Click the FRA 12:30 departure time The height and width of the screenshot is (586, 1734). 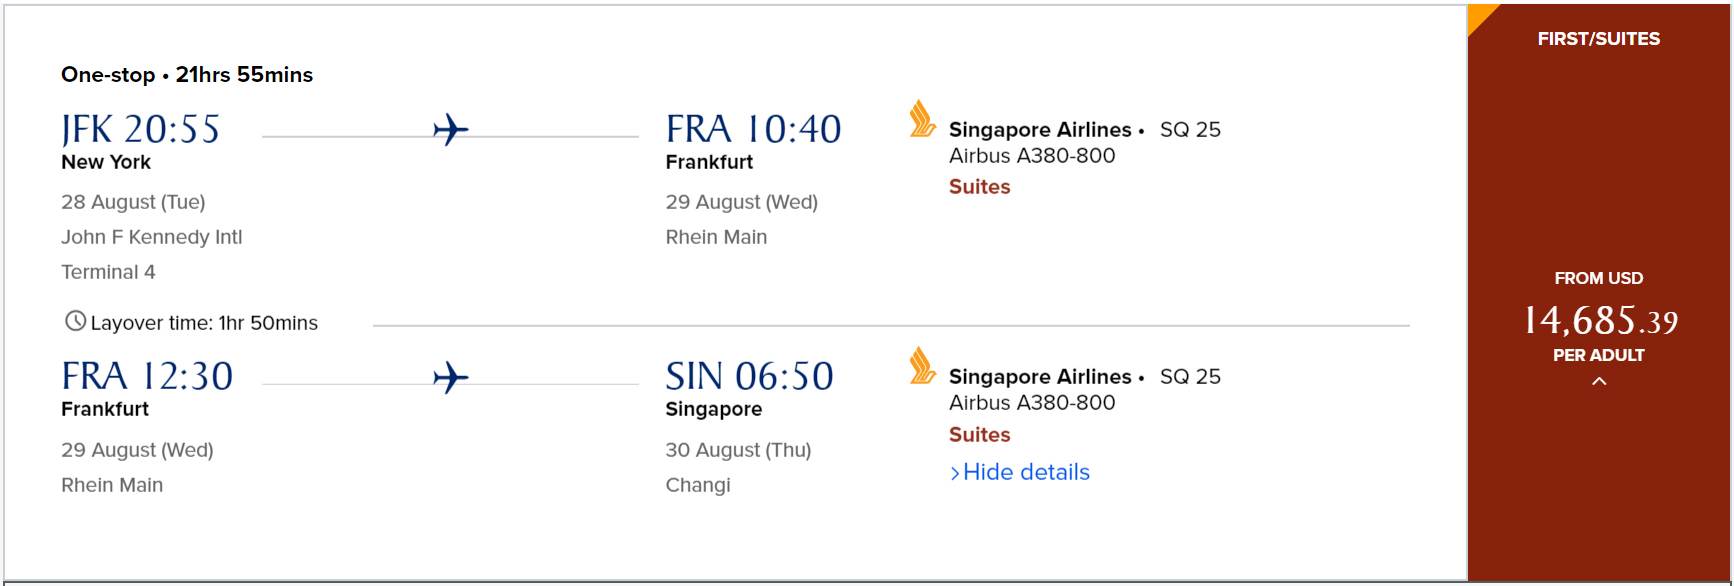(147, 377)
